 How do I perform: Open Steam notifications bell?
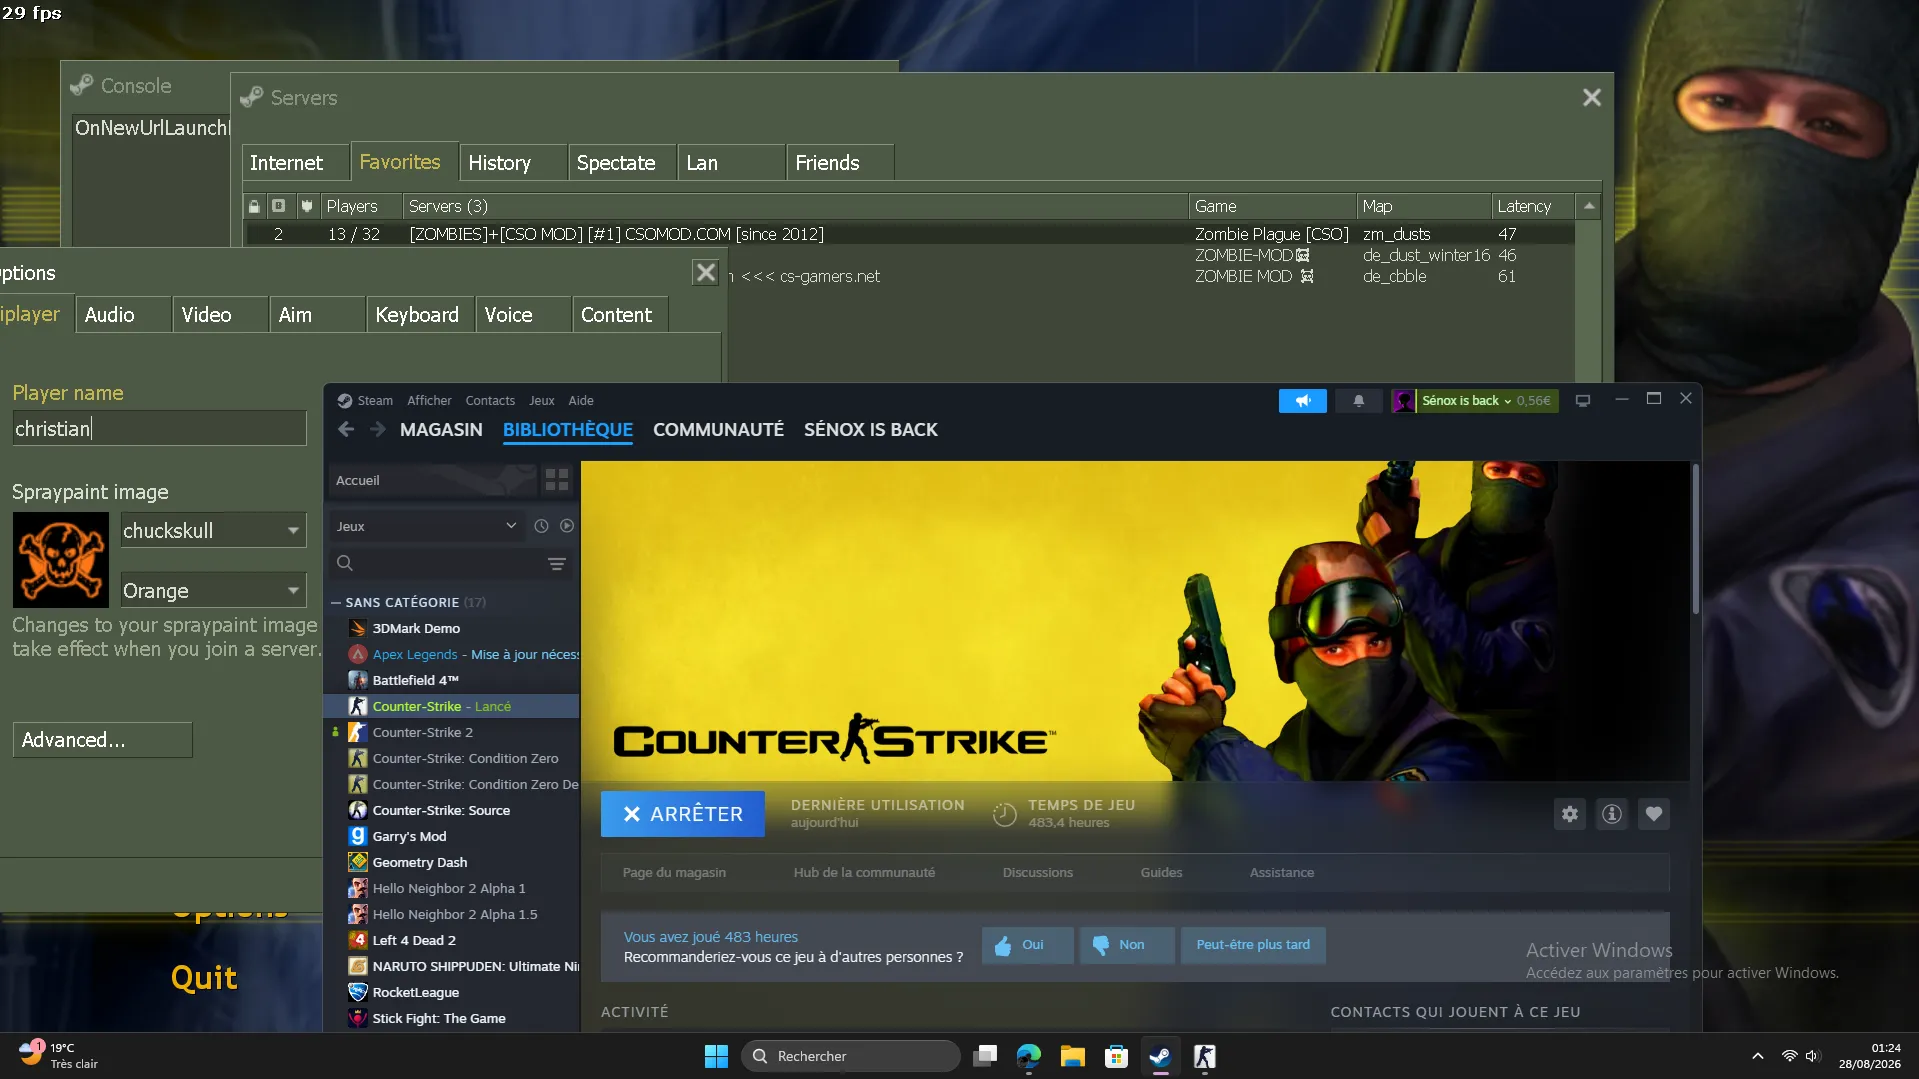click(x=1358, y=401)
